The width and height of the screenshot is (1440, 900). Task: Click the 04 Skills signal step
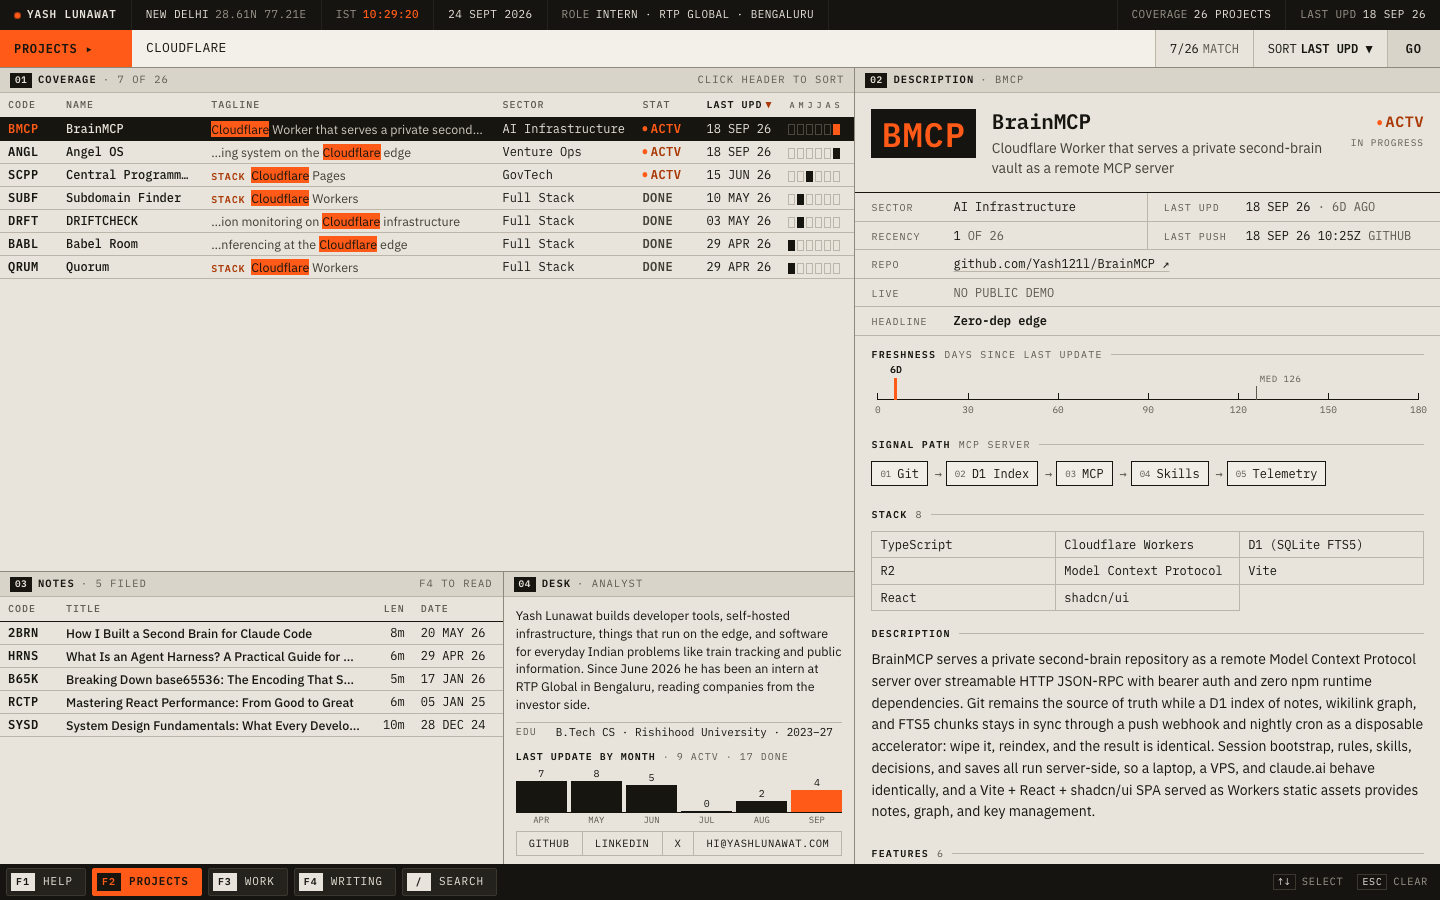[x=1169, y=474]
